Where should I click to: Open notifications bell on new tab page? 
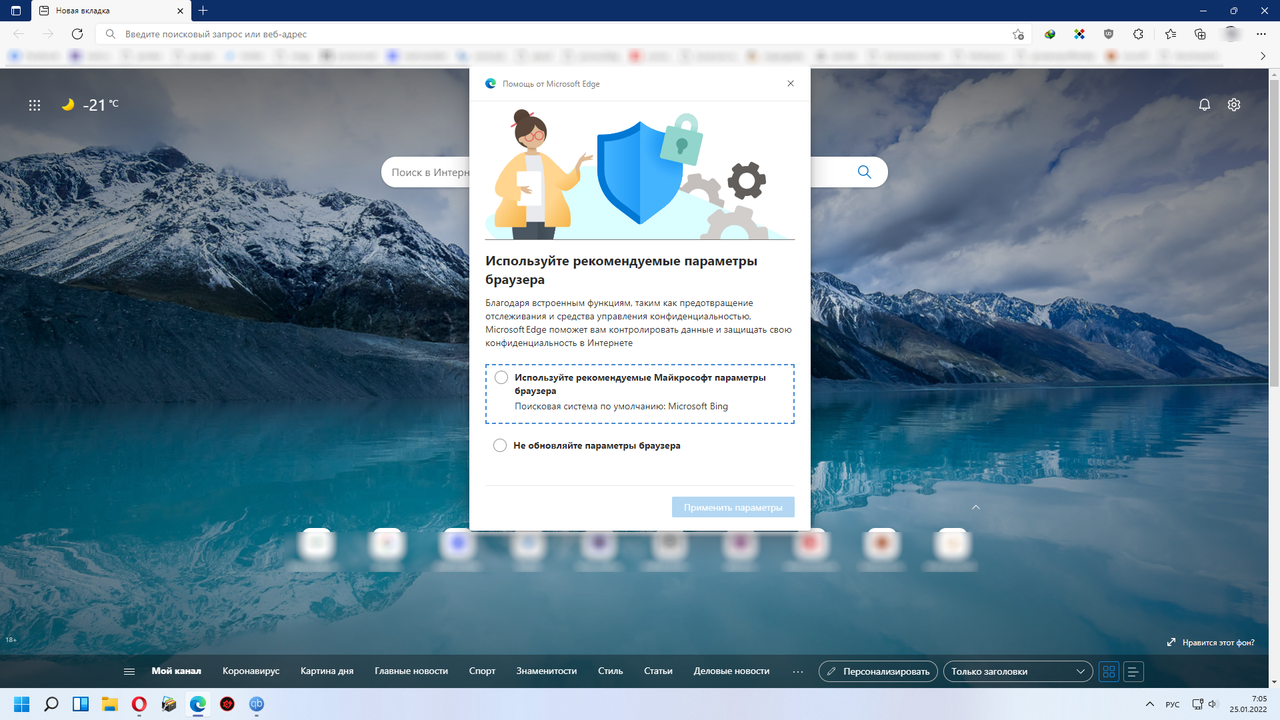point(1205,105)
